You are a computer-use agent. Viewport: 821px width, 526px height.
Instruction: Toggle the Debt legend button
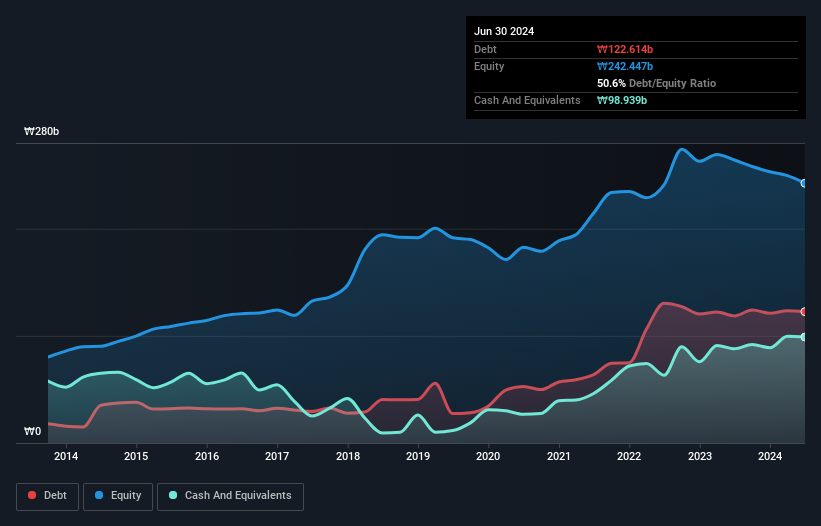(x=48, y=496)
